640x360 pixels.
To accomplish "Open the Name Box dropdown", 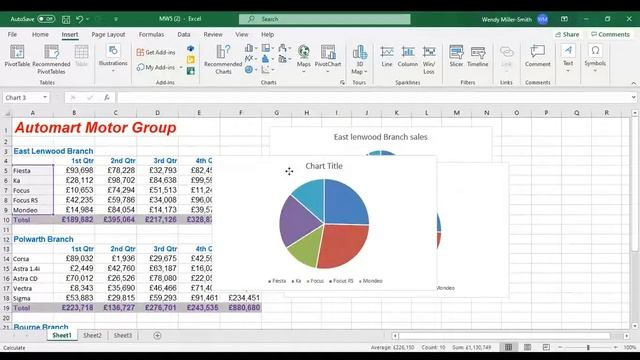I will [x=44, y=98].
